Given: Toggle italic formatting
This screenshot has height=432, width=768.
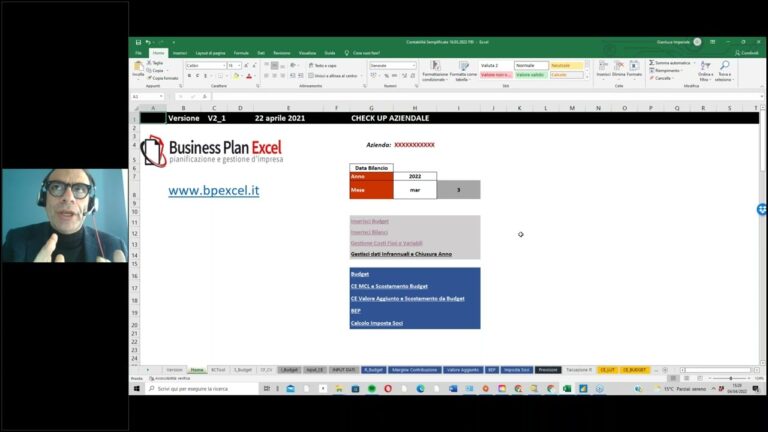Looking at the screenshot, I should (x=197, y=76).
